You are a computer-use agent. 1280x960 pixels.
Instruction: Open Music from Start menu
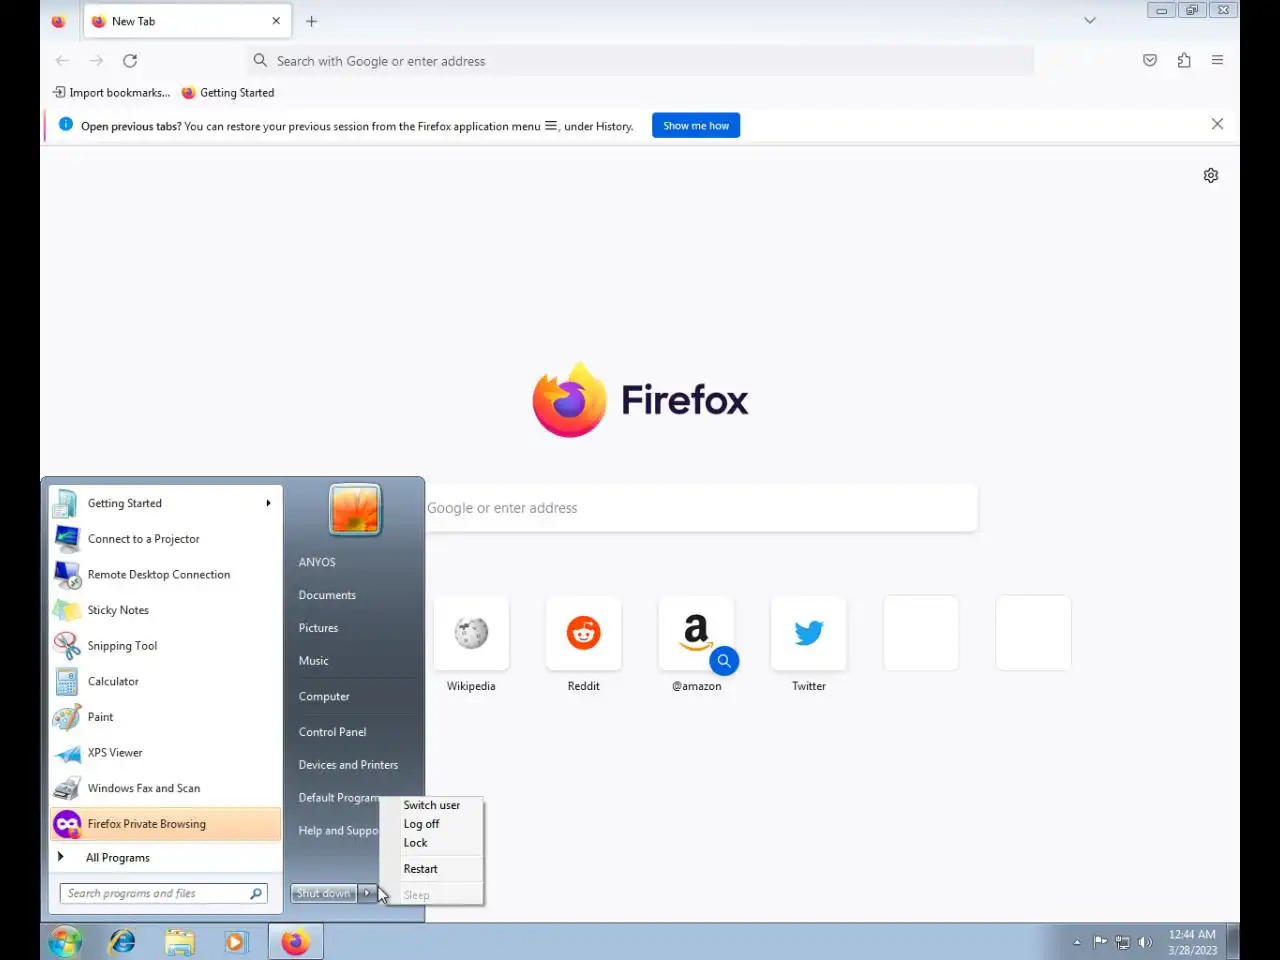coord(313,661)
